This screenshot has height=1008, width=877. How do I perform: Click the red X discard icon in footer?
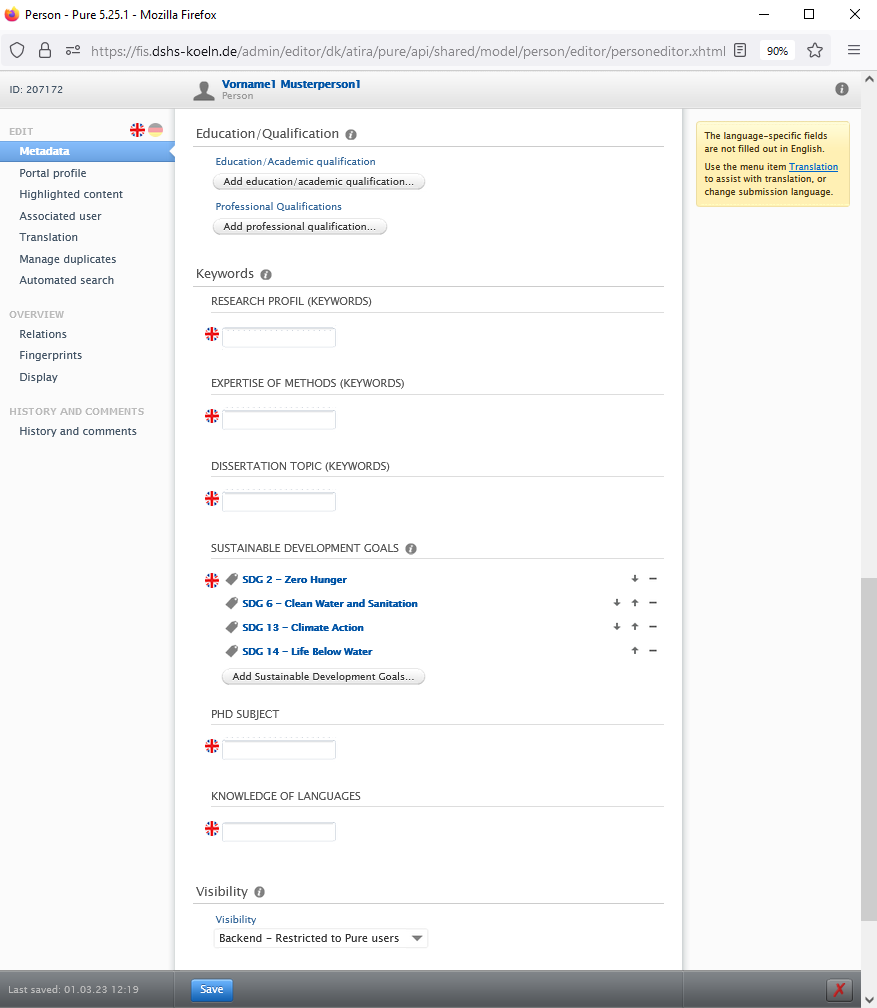(x=839, y=989)
